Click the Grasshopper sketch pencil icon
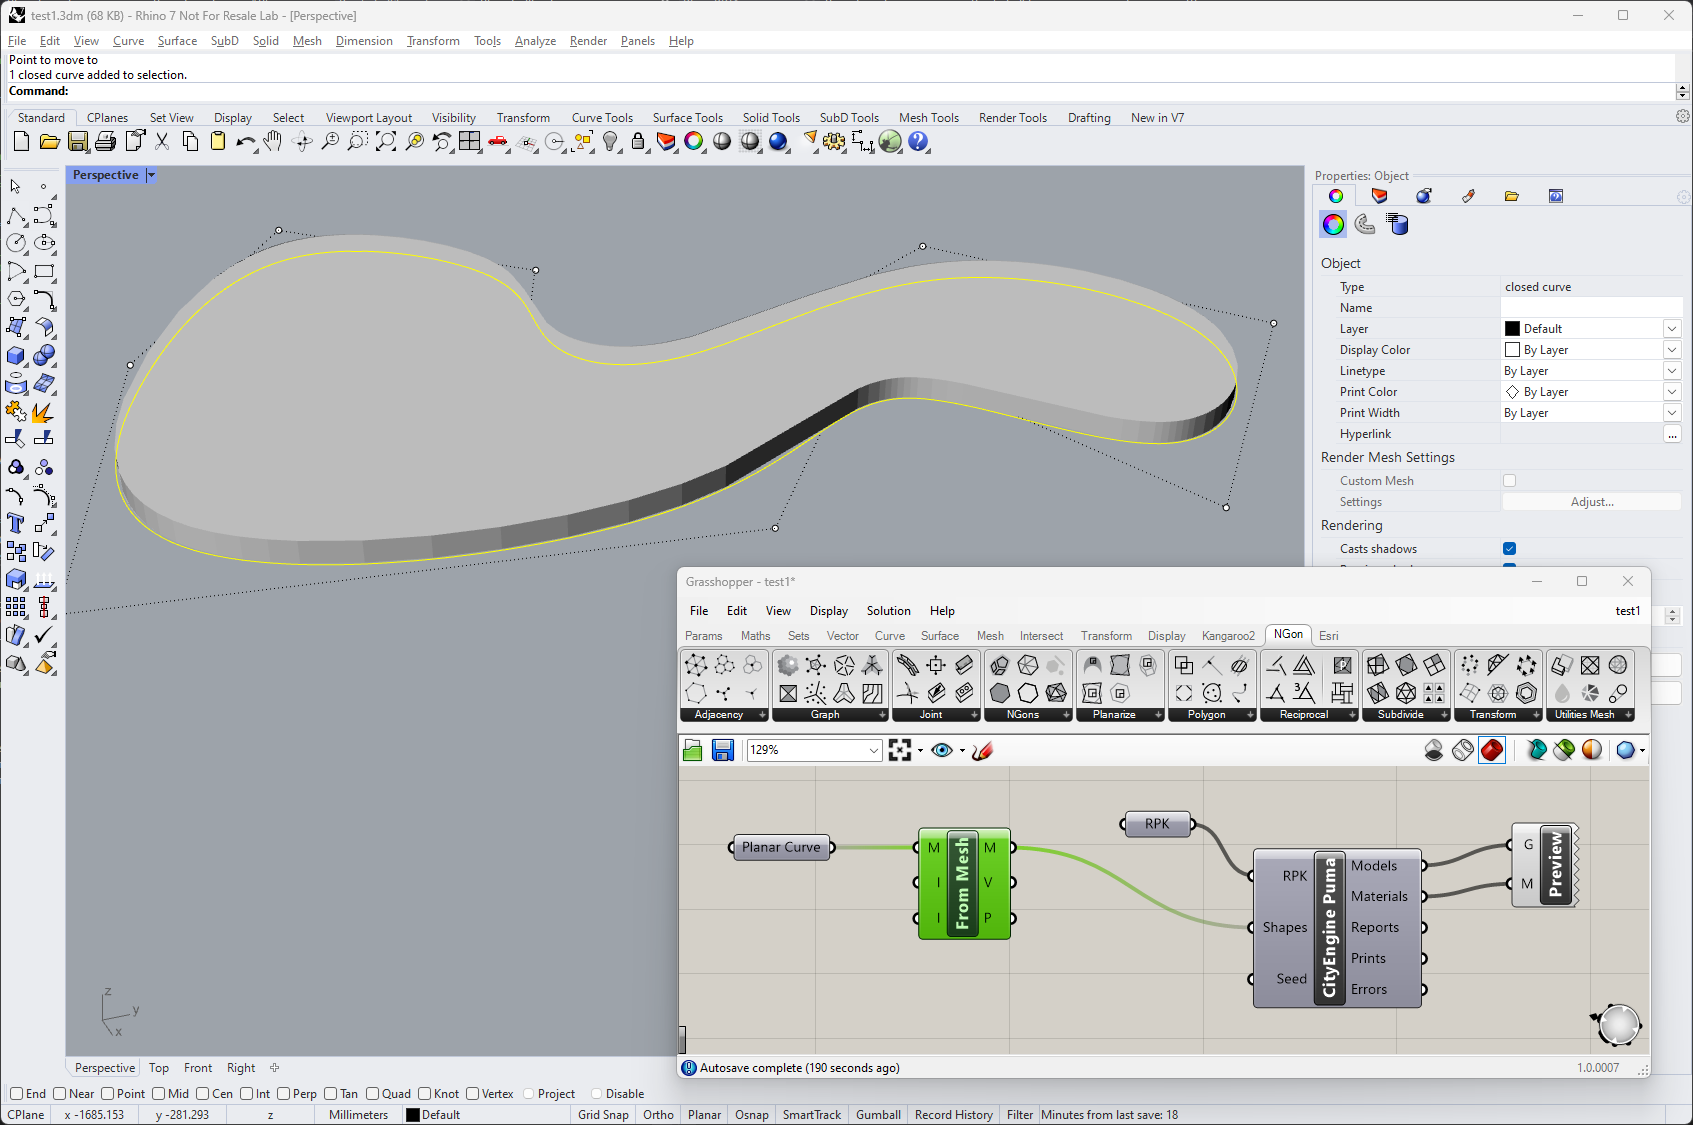Image resolution: width=1693 pixels, height=1125 pixels. 982,750
